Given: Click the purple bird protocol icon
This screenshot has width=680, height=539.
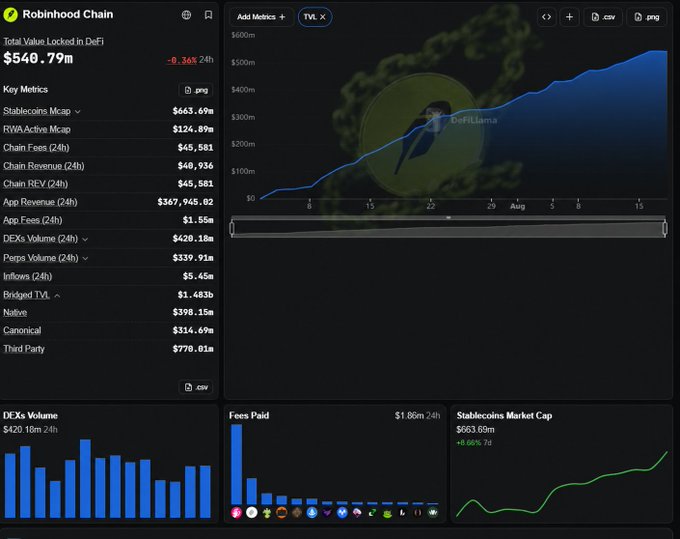Looking at the screenshot, I should pyautogui.click(x=327, y=513).
